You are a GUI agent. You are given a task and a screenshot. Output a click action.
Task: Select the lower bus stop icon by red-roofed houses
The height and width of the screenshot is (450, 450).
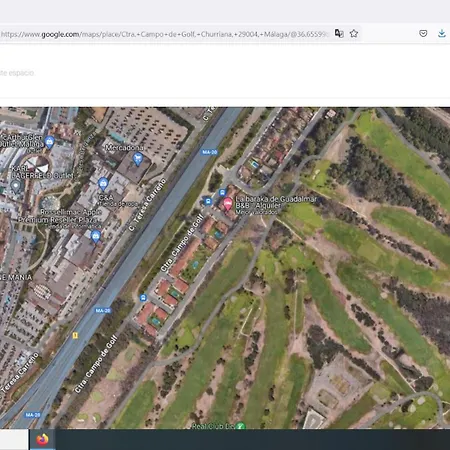[143, 297]
